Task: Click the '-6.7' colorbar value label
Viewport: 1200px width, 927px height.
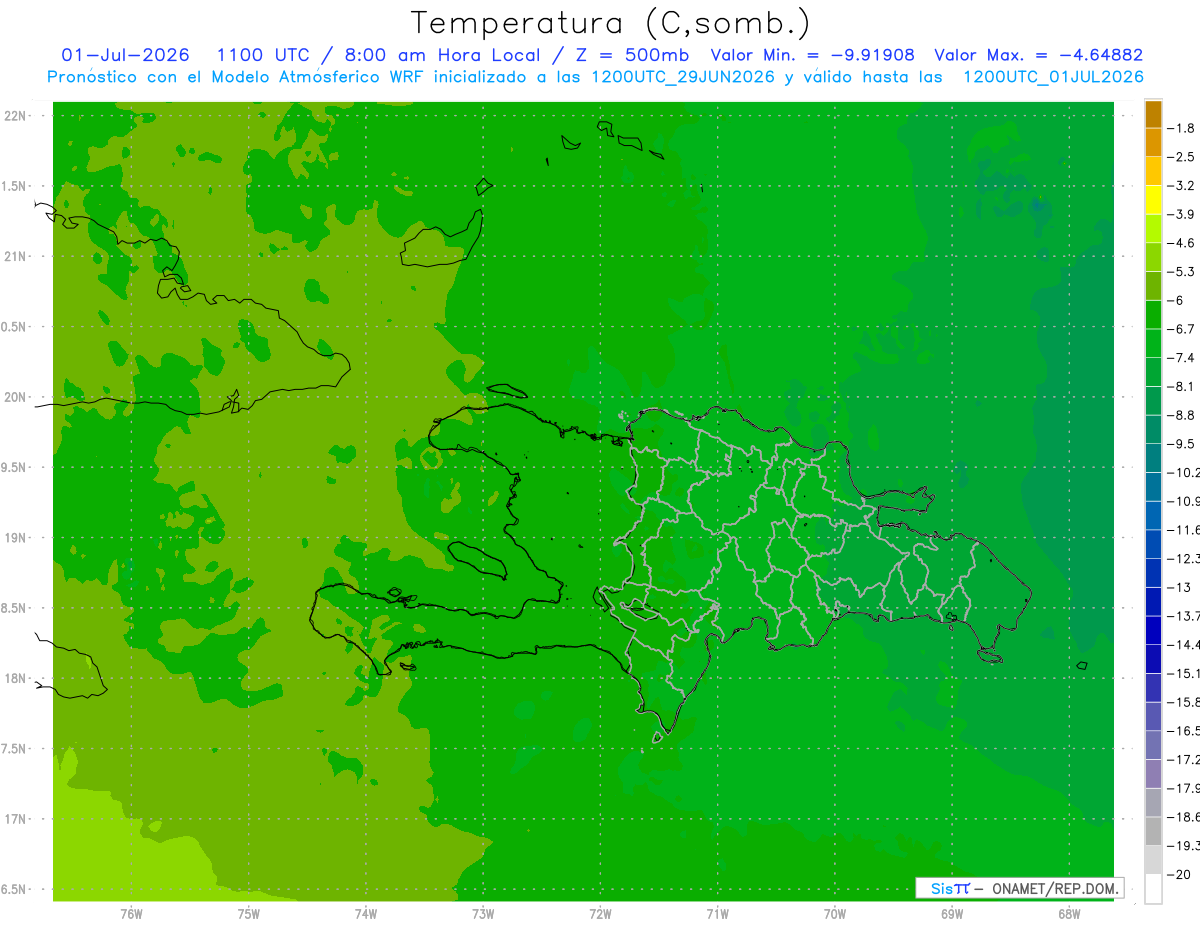Action: click(1181, 329)
